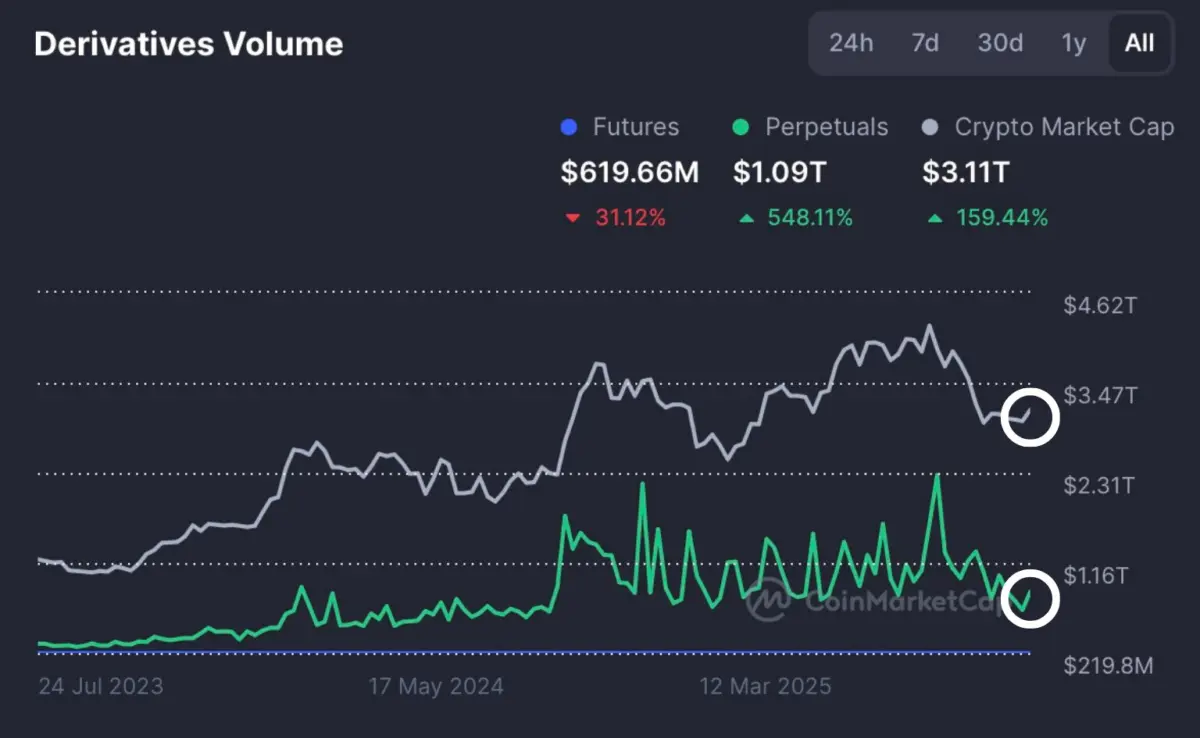Viewport: 1200px width, 738px height.
Task: Switch to the 24h tab
Action: coord(851,43)
